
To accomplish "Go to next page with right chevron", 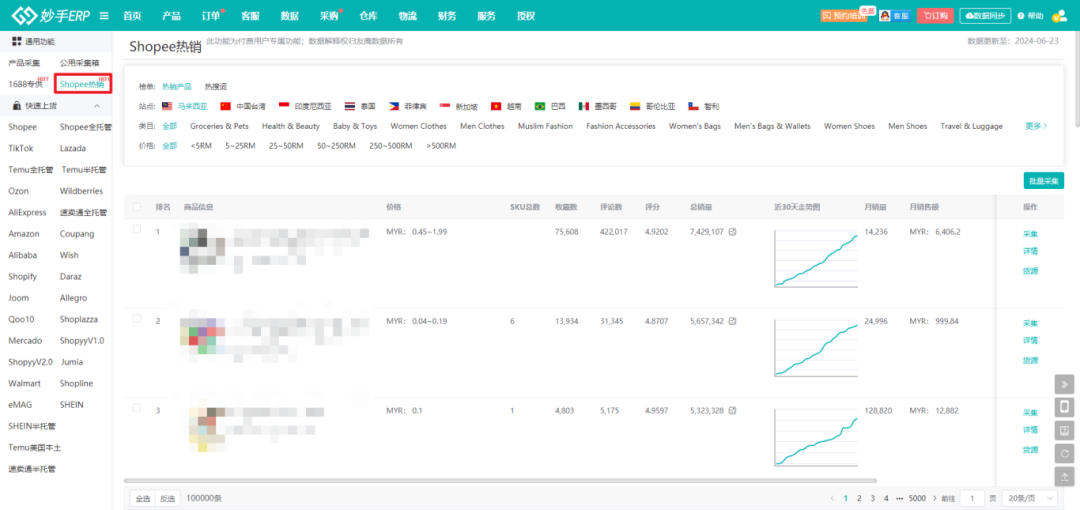I will 935,498.
